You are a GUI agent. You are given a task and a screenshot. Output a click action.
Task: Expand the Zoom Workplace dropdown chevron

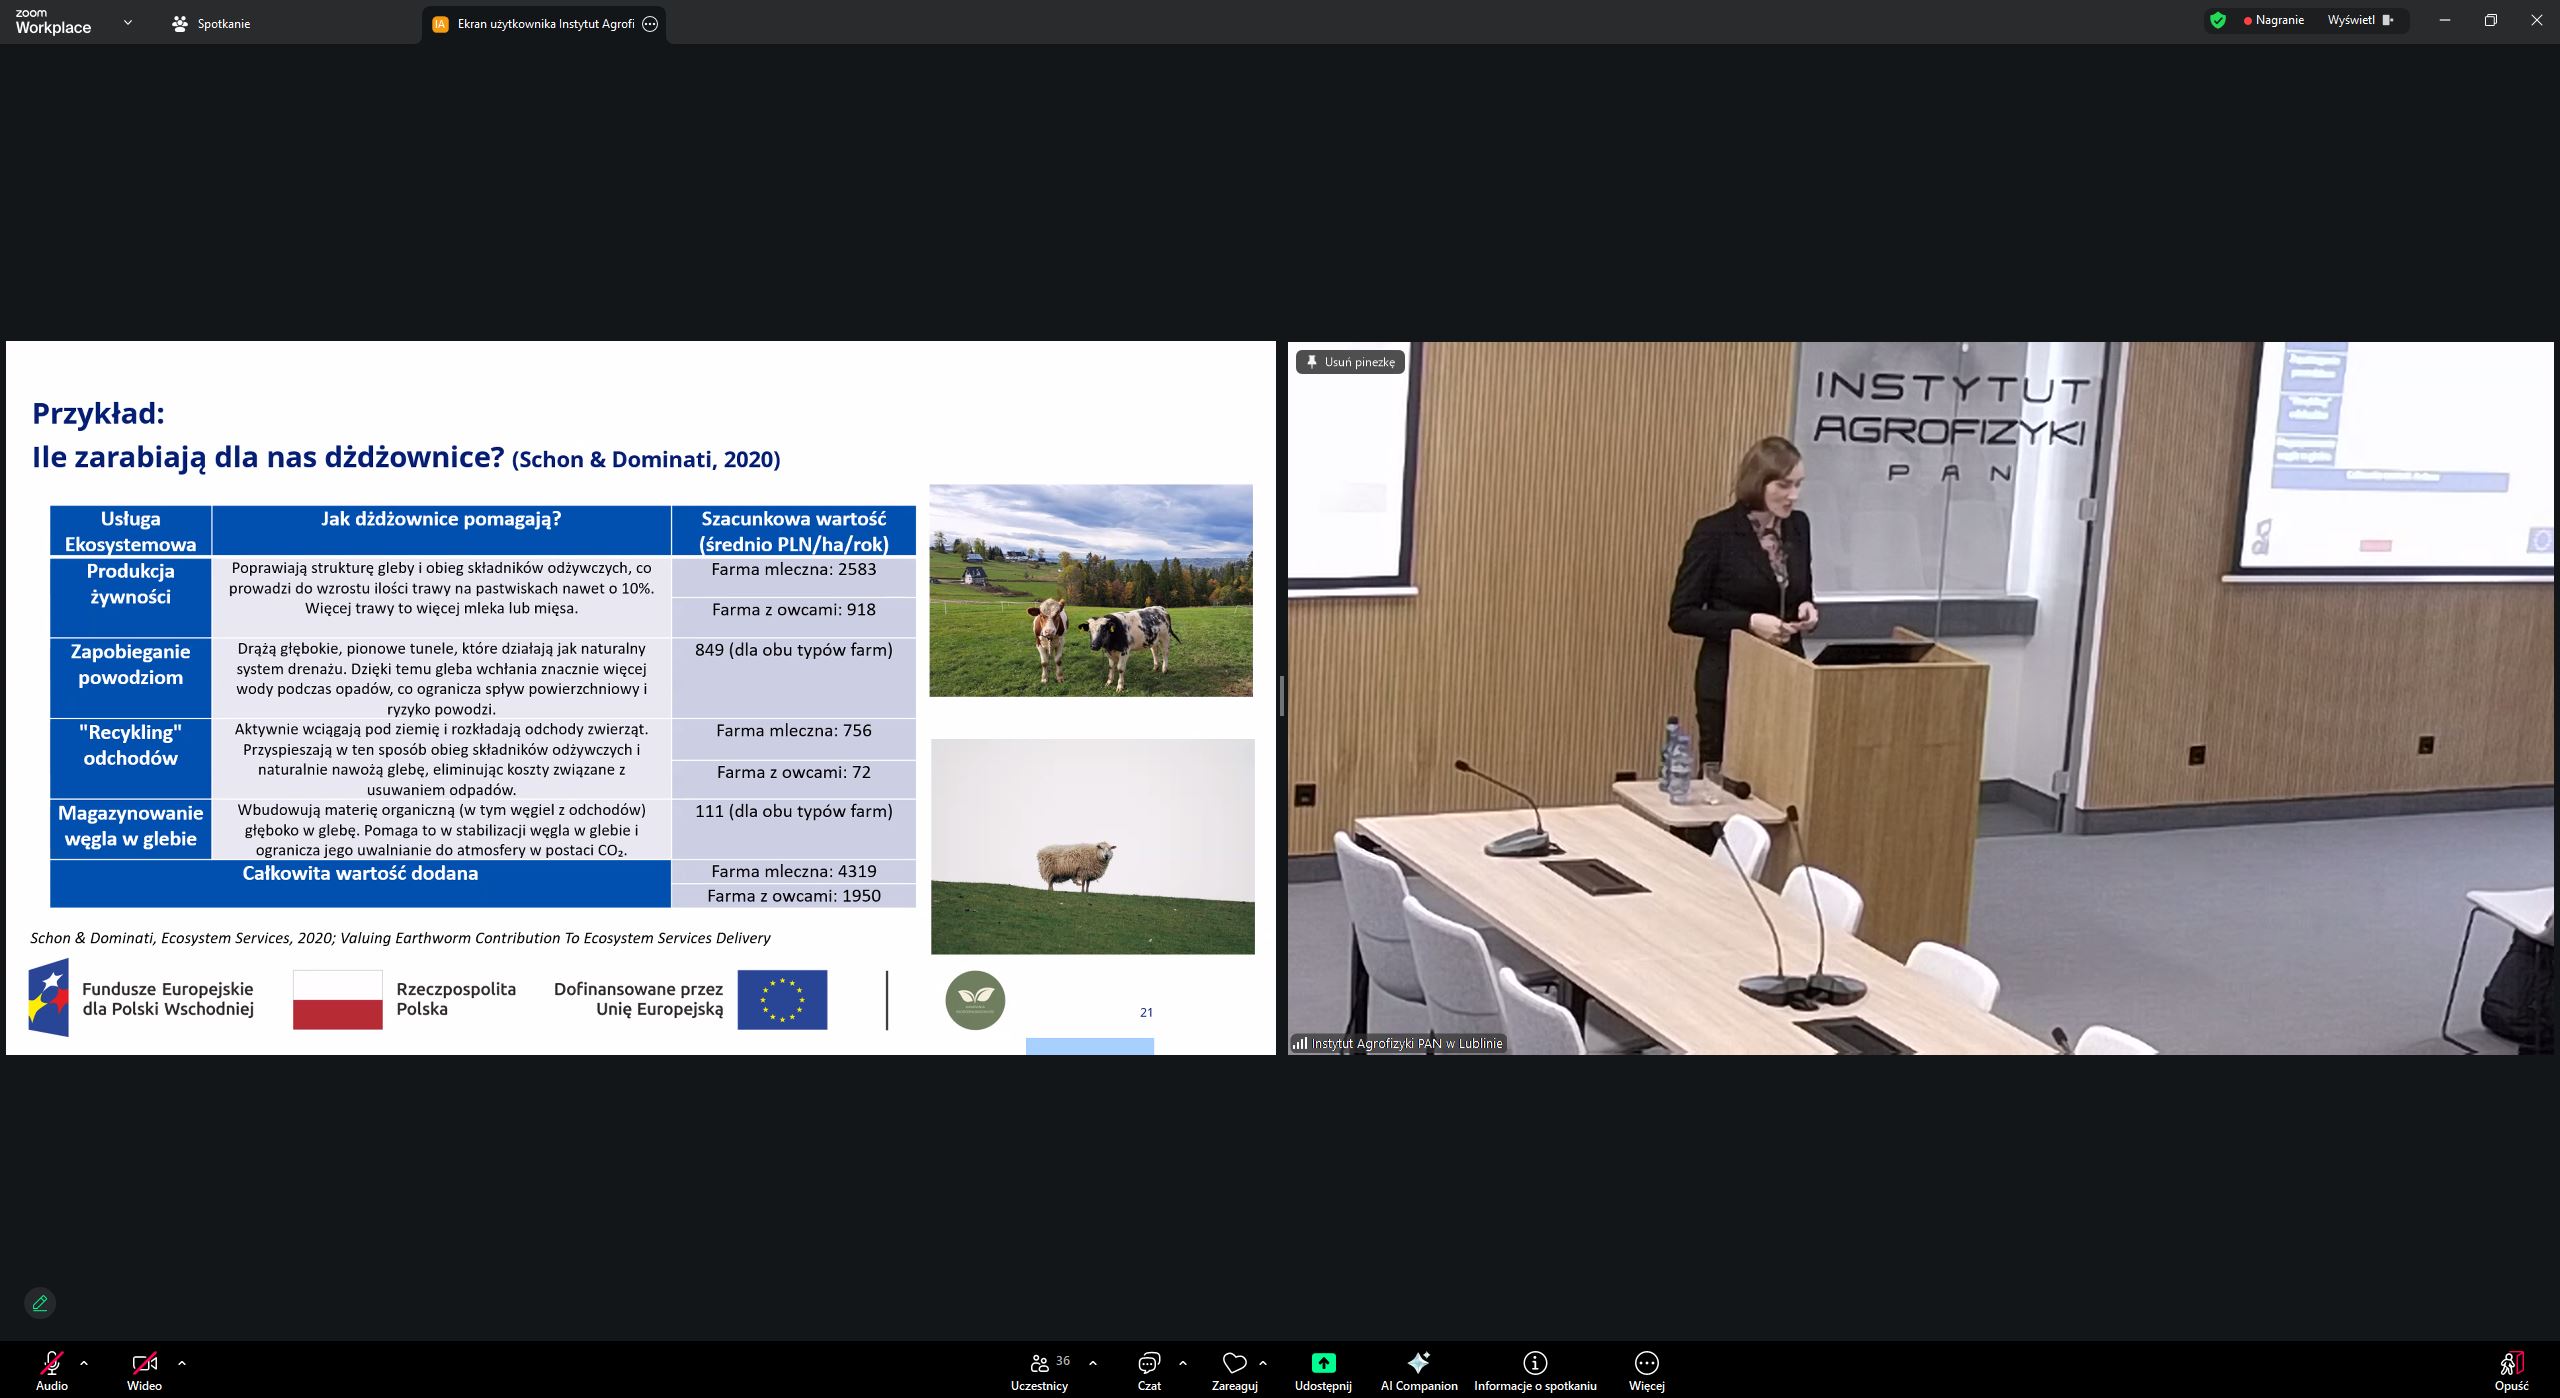127,22
